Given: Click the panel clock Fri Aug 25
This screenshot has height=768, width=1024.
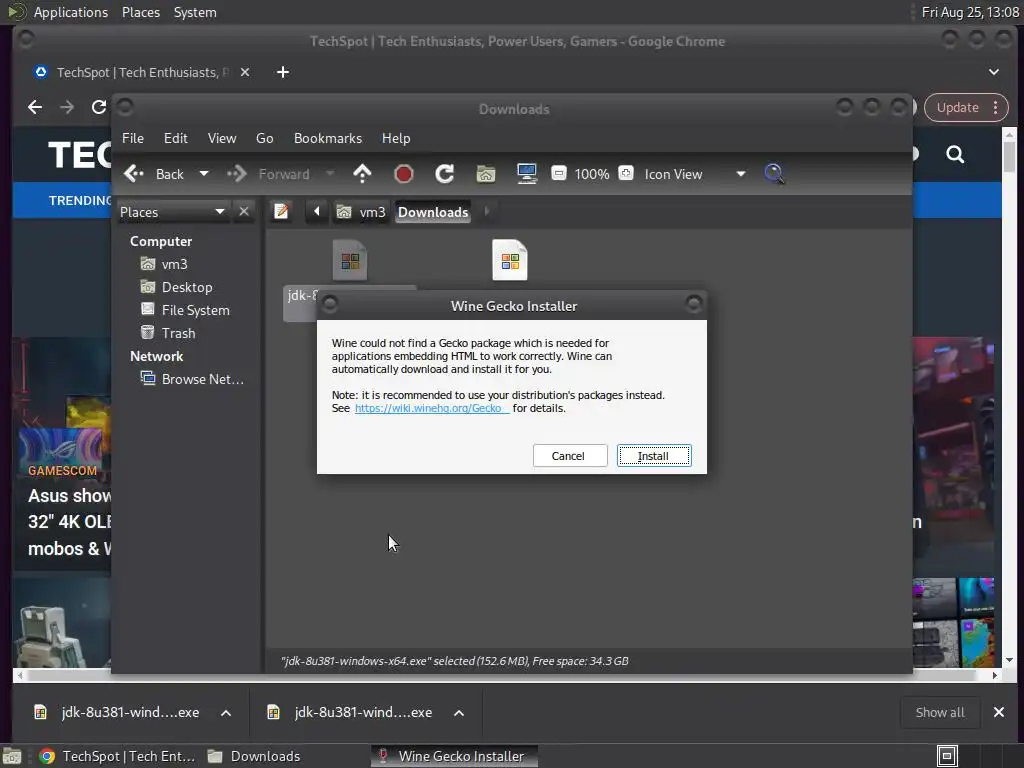Looking at the screenshot, I should click(970, 12).
